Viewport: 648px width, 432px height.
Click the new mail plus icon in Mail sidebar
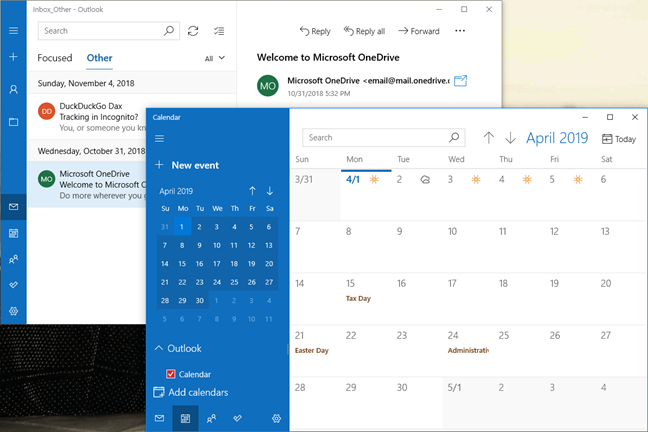click(13, 57)
